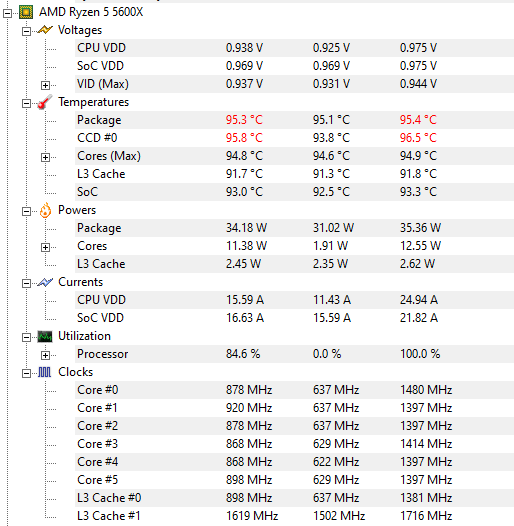Click the Currents section label
Screen dimensions: 514x526
tap(81, 282)
